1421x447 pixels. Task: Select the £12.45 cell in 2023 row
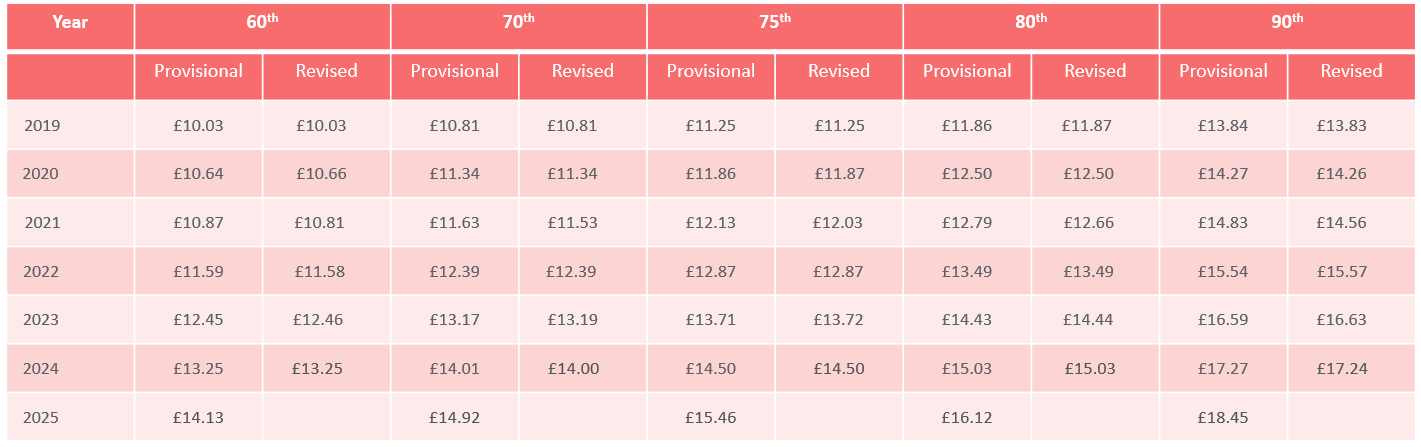tap(198, 320)
